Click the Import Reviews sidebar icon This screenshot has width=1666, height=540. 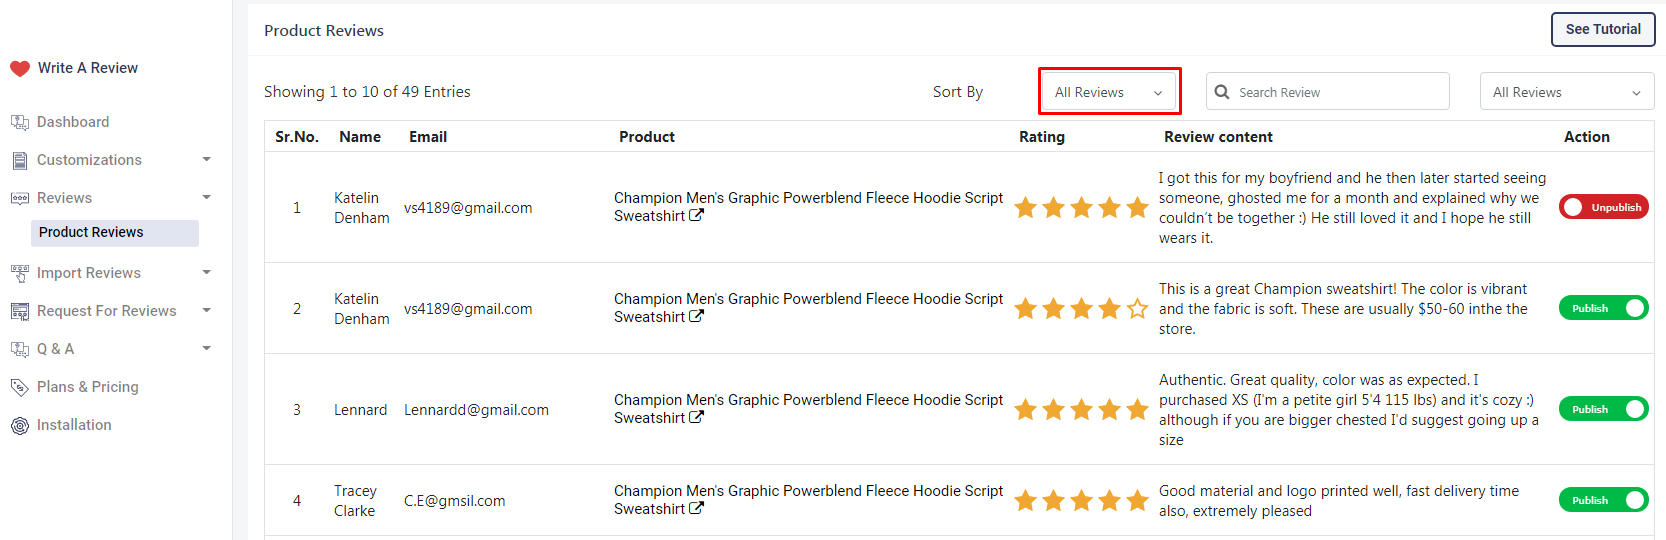20,273
